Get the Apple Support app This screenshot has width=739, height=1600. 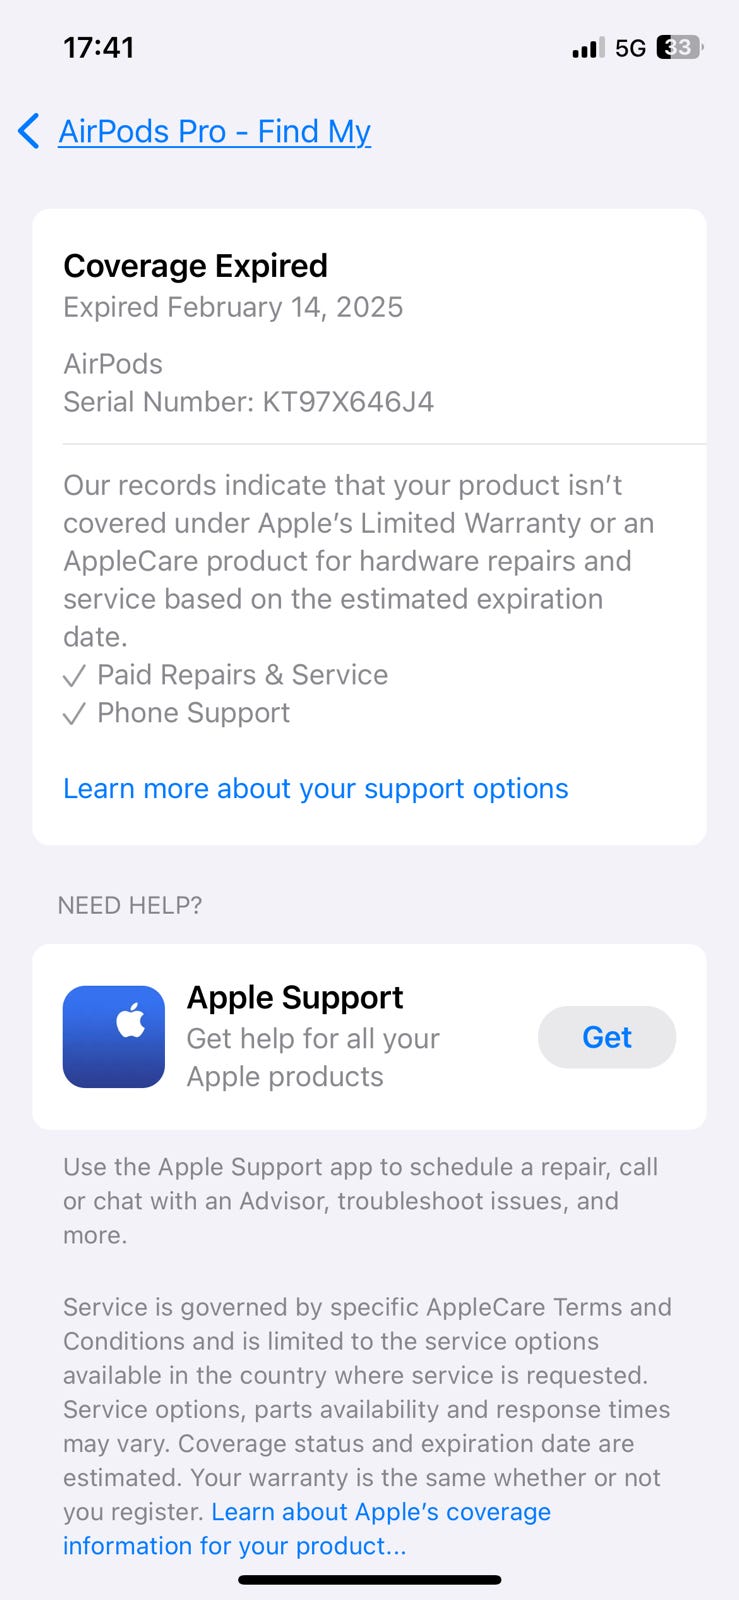pyautogui.click(x=607, y=1037)
